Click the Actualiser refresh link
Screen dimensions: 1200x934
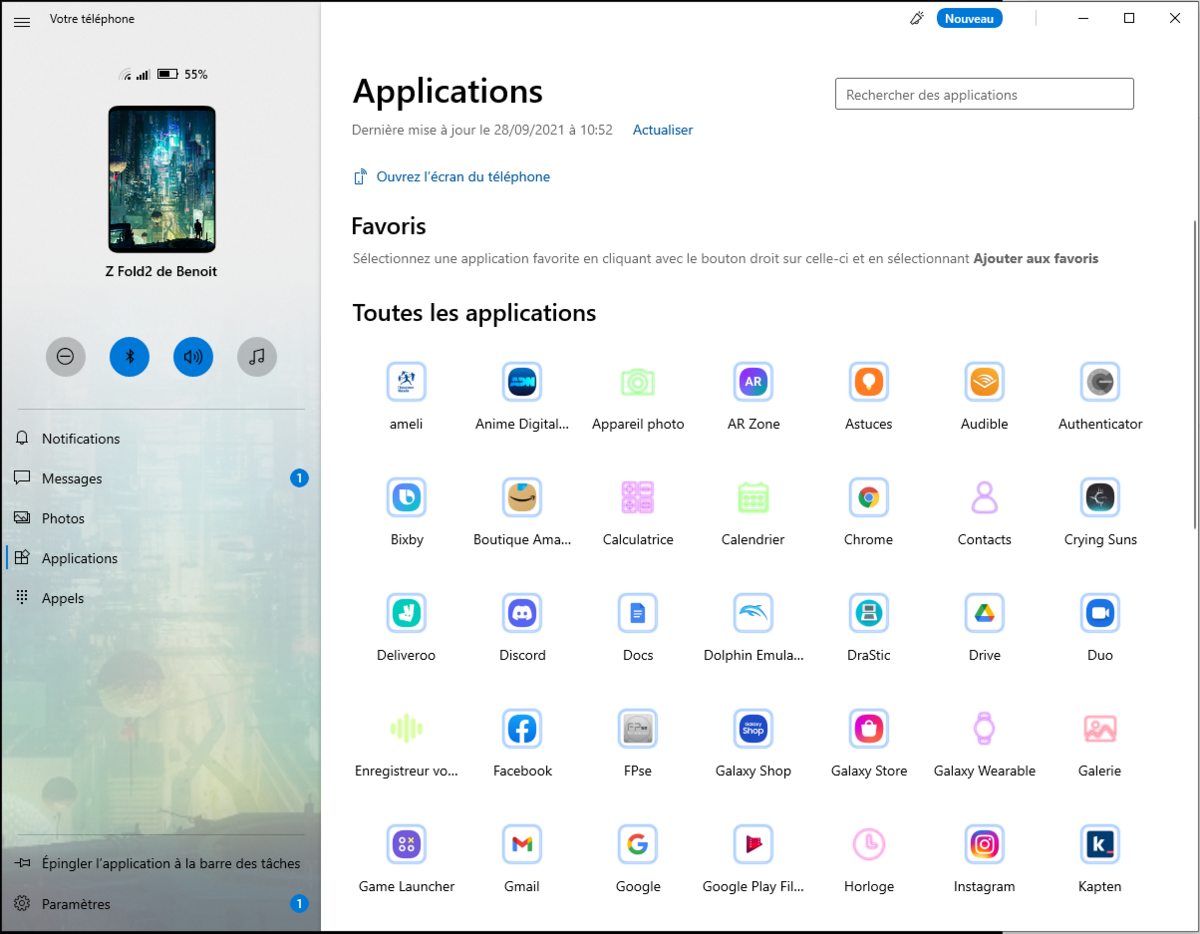[663, 130]
